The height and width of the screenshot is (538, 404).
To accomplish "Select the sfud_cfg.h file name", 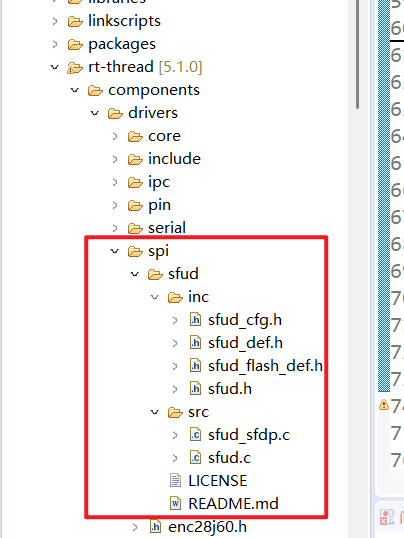I will (x=245, y=320).
